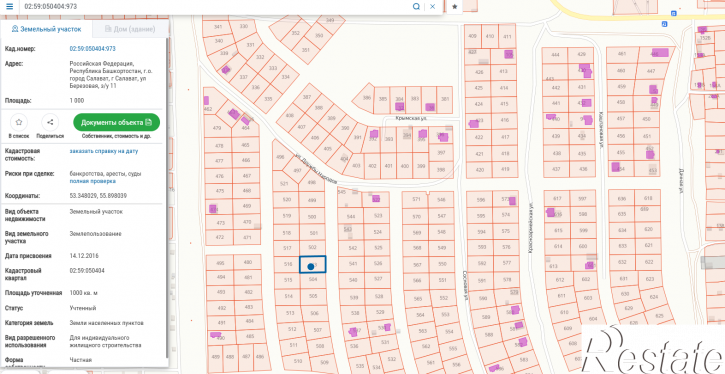Click the ул. Дружбы Народов label
This screenshot has height=374, width=725.
[317, 169]
